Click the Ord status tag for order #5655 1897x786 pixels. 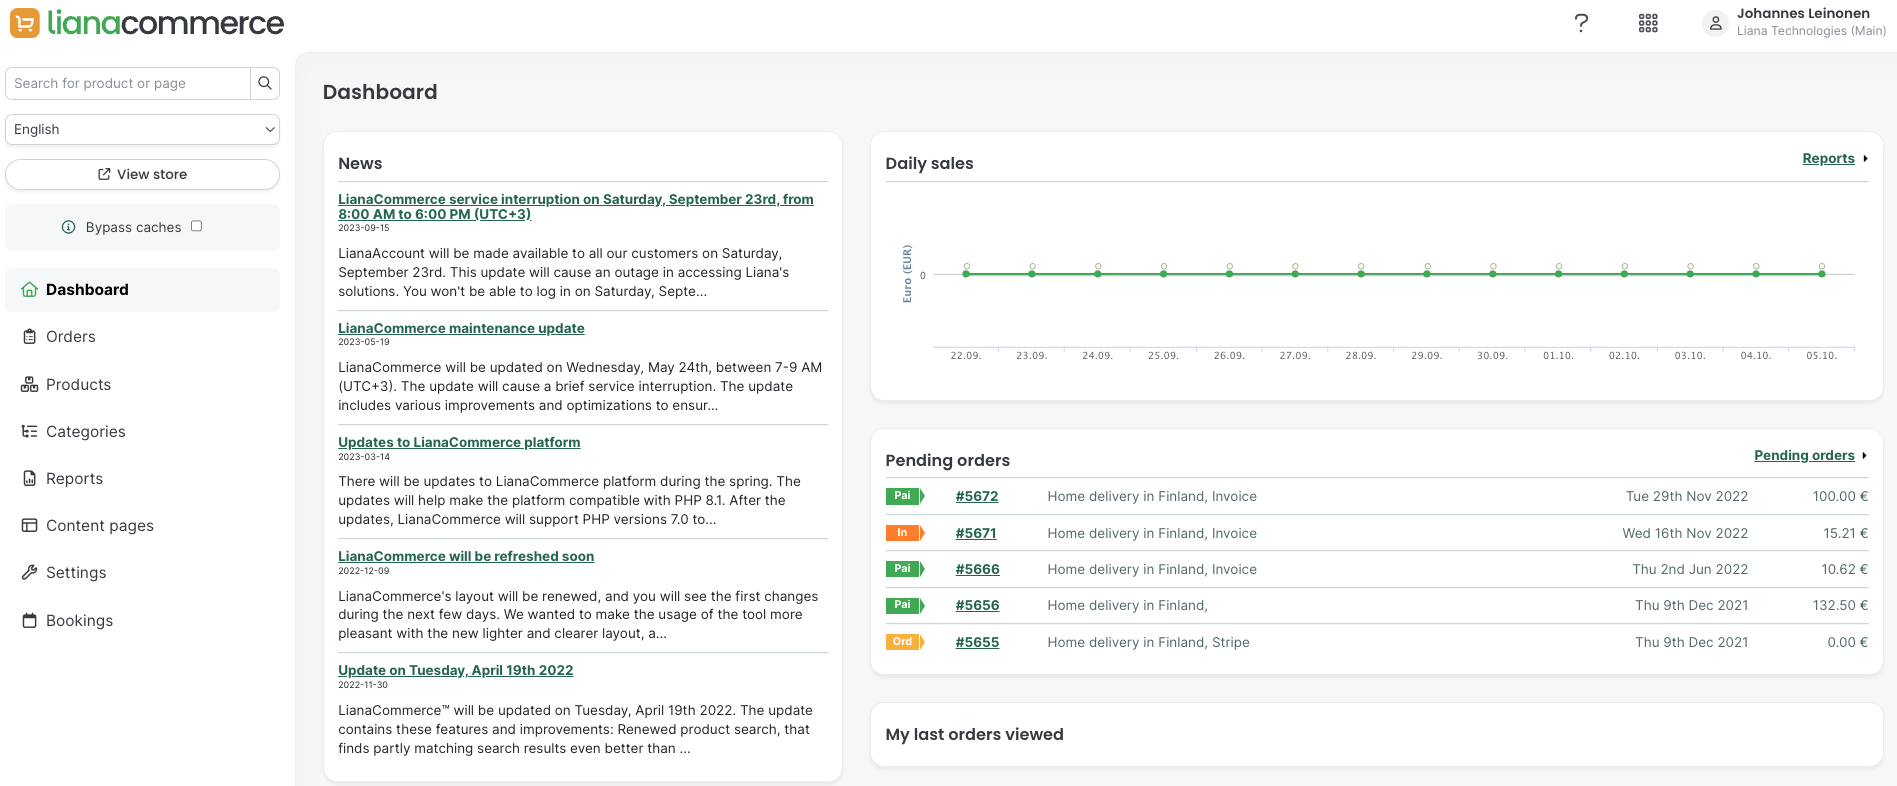905,642
